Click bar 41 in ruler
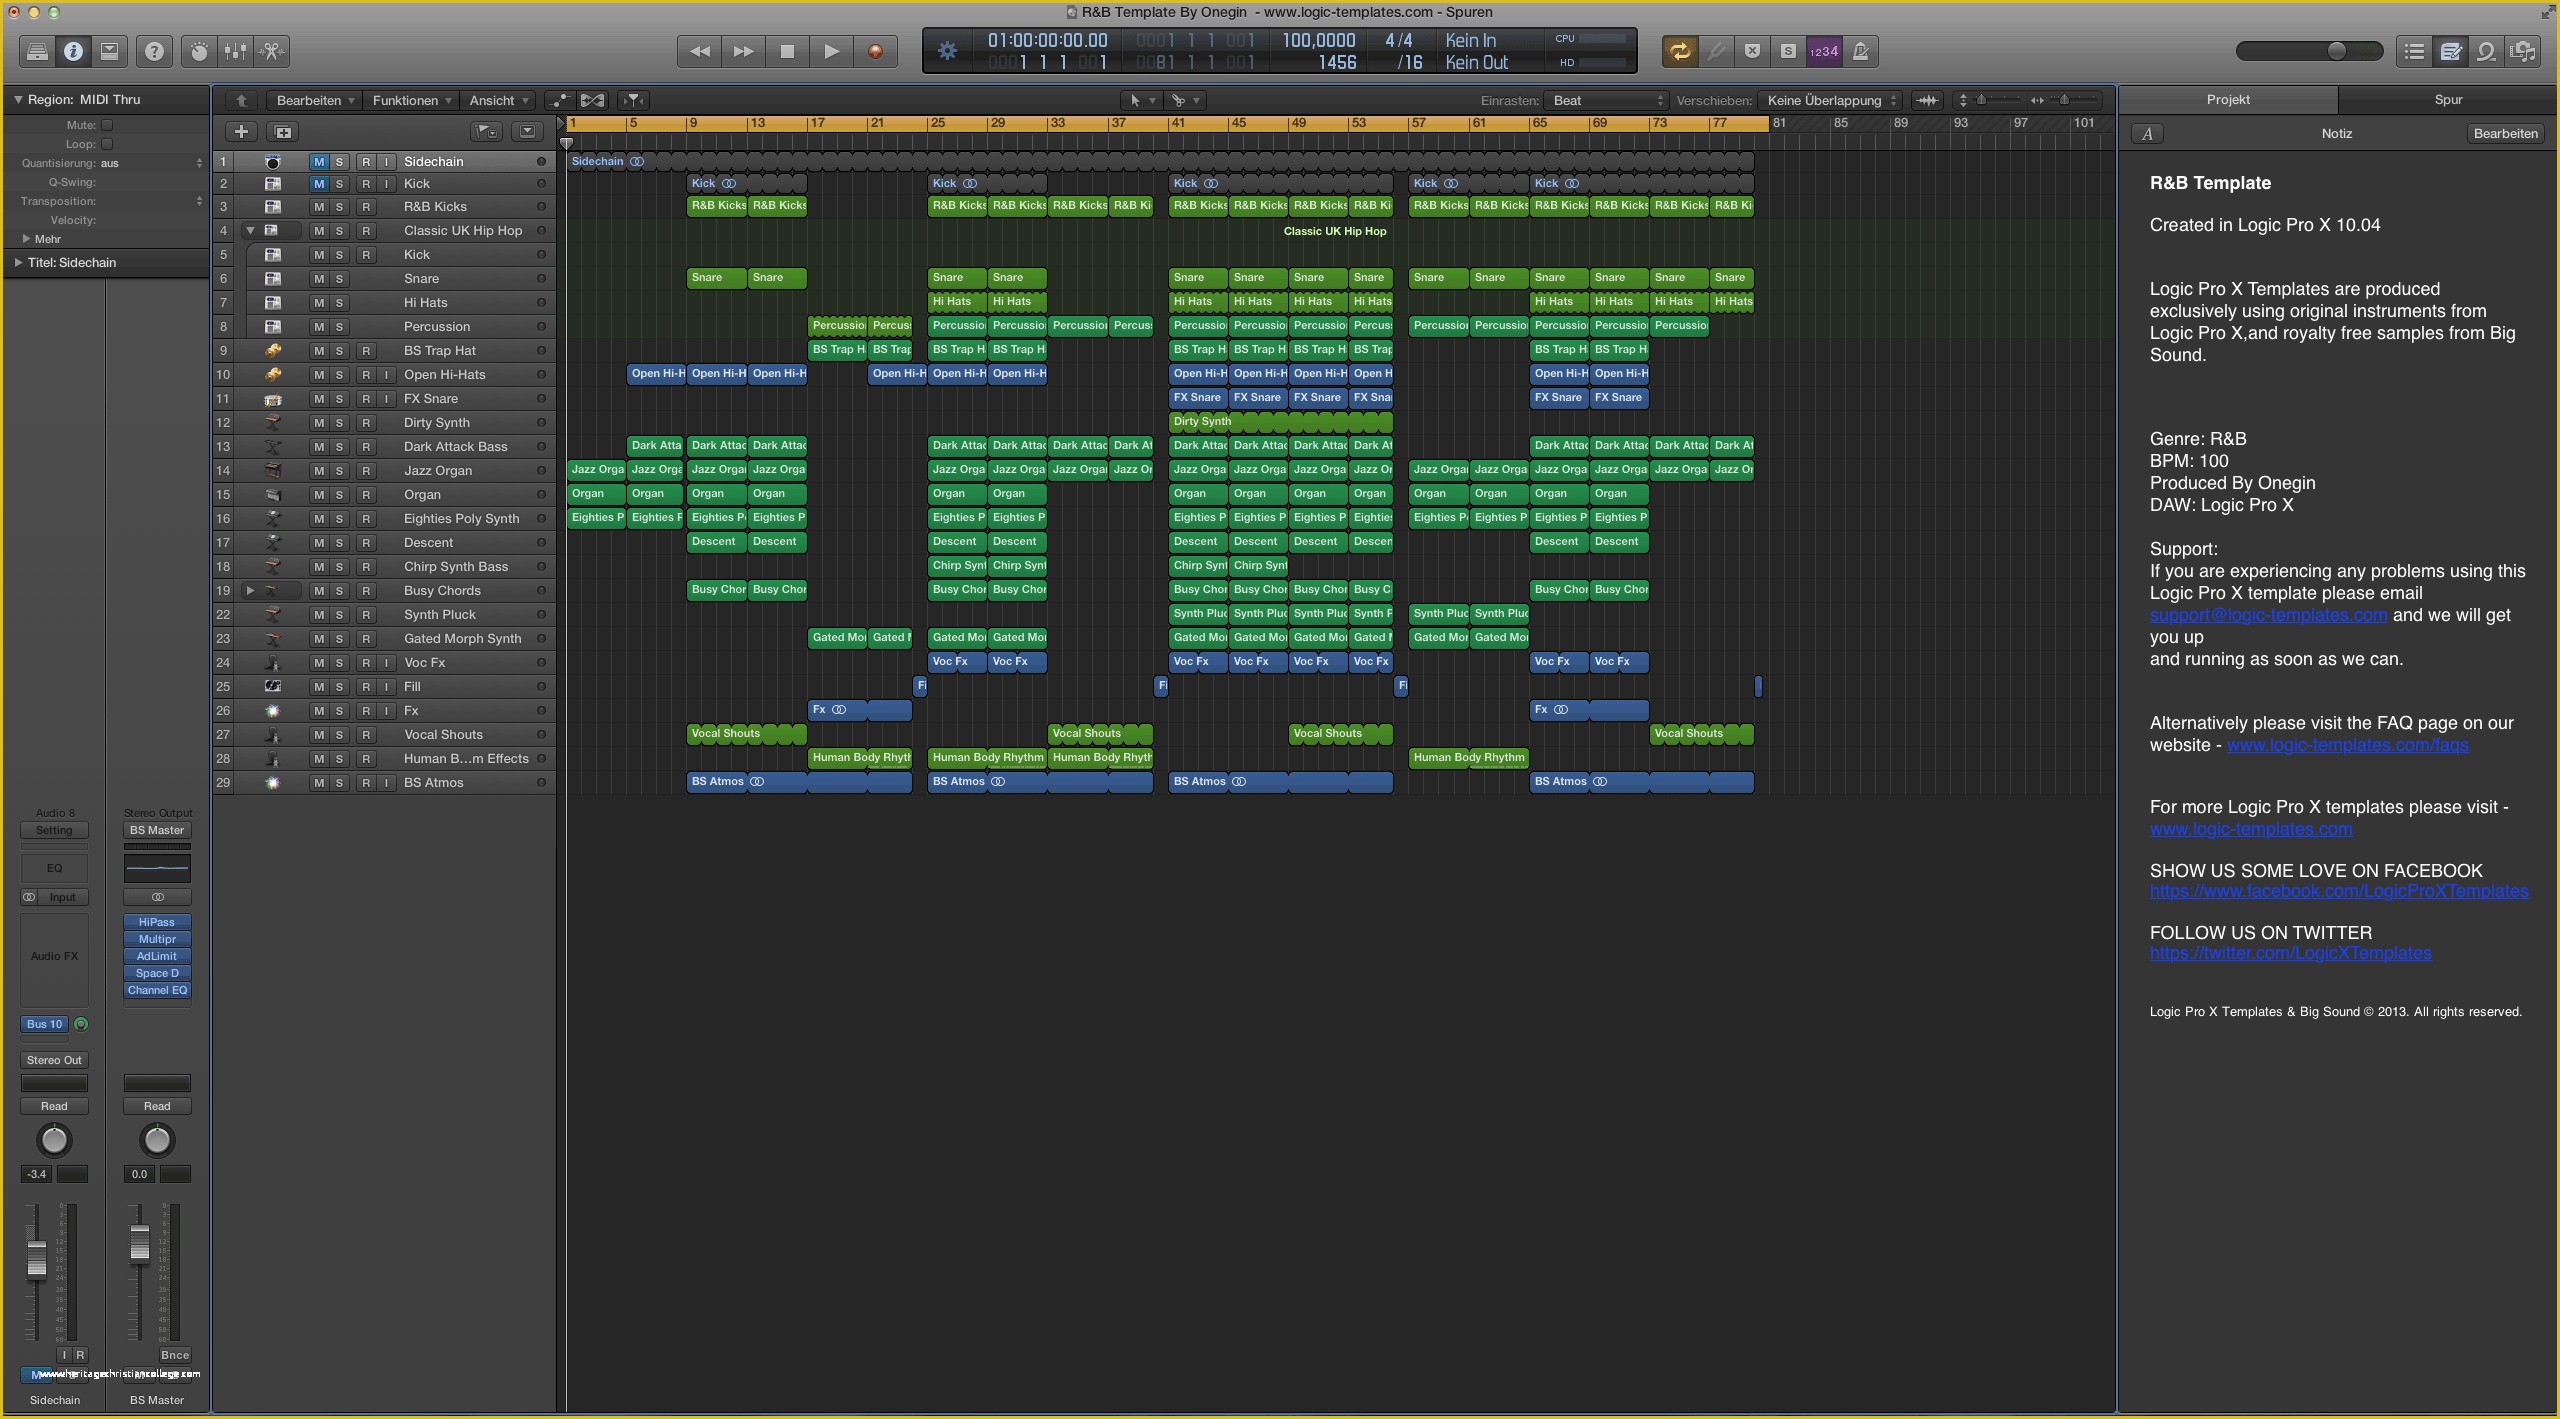 (x=1179, y=123)
